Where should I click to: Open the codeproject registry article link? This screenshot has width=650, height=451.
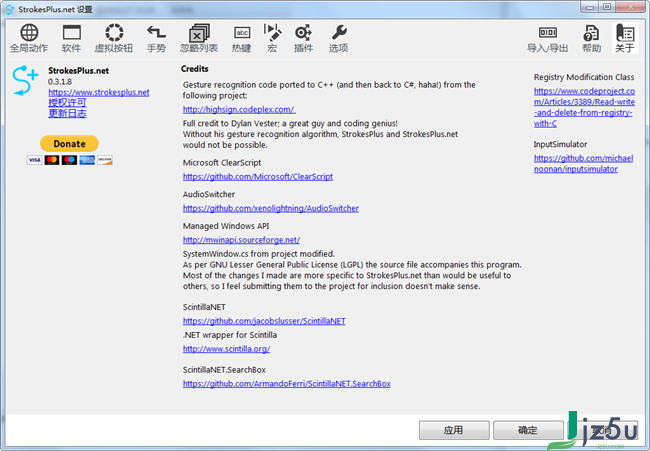pyautogui.click(x=584, y=107)
